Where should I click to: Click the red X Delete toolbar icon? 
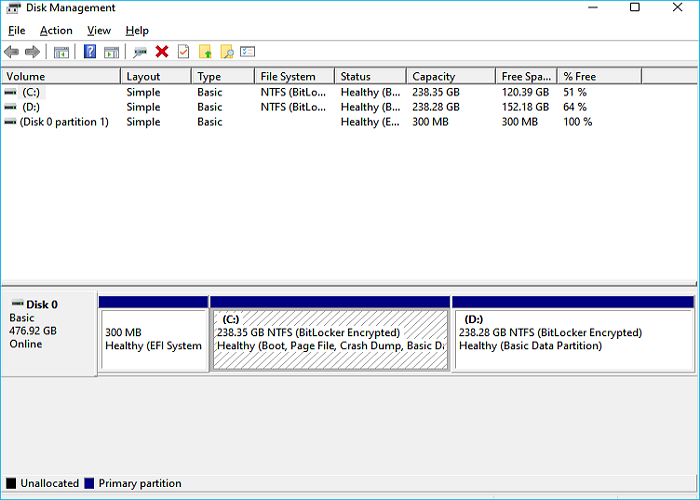[x=162, y=52]
